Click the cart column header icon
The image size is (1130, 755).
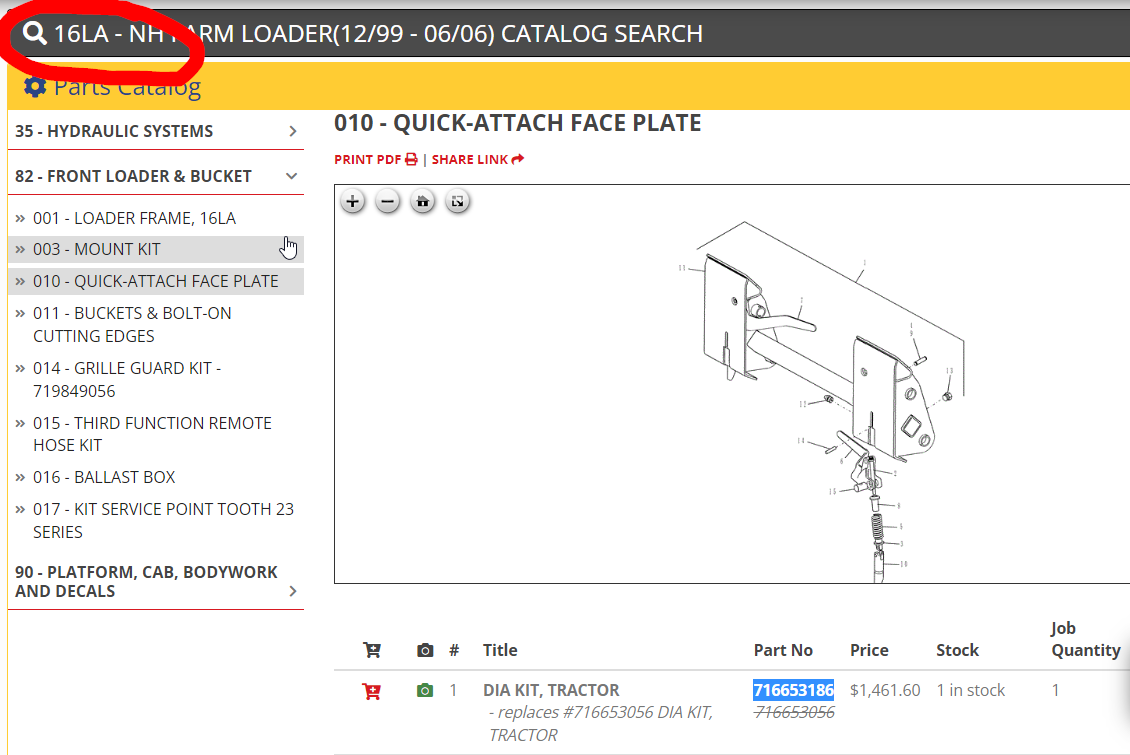pos(372,651)
